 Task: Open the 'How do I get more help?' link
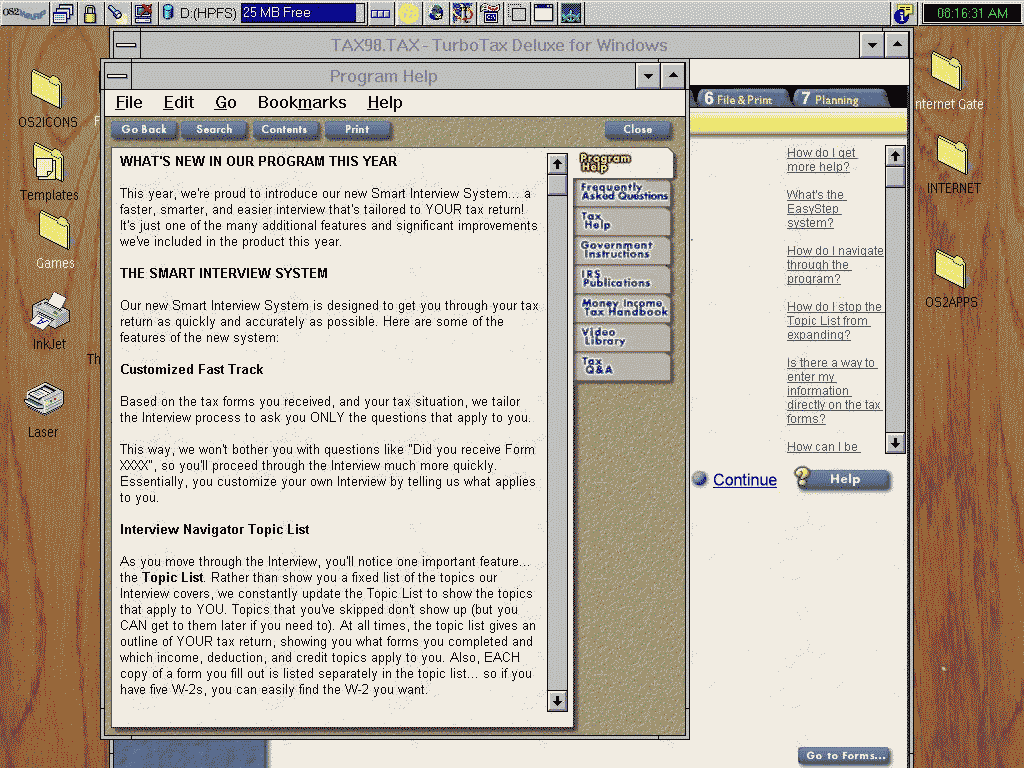(x=821, y=159)
